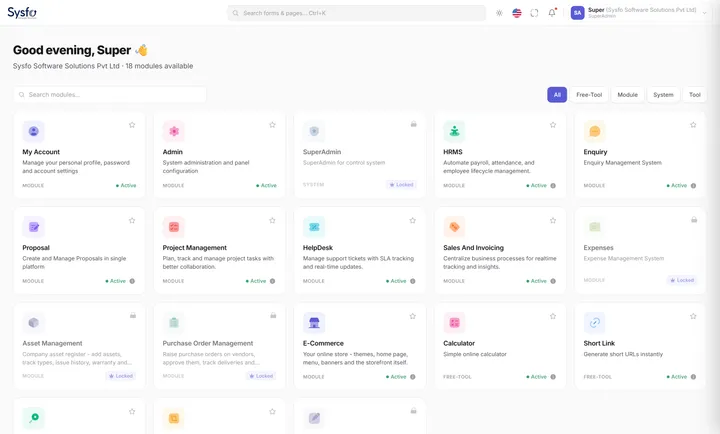Viewport: 720px width, 434px height.
Task: Favorite the Enquiry card star
Action: (x=693, y=125)
